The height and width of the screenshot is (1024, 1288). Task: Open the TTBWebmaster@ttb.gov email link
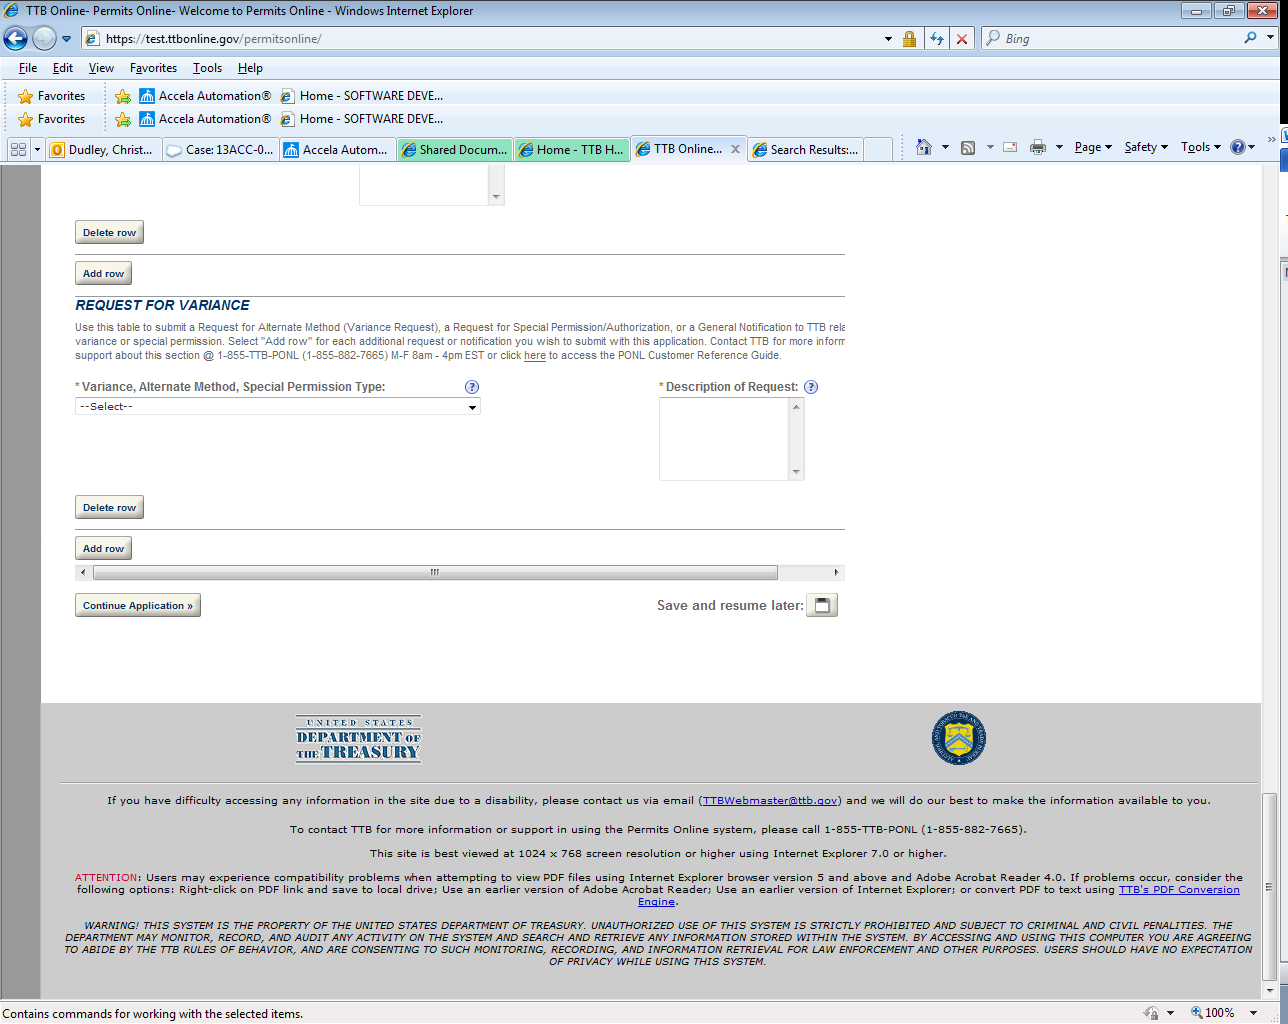tap(770, 800)
